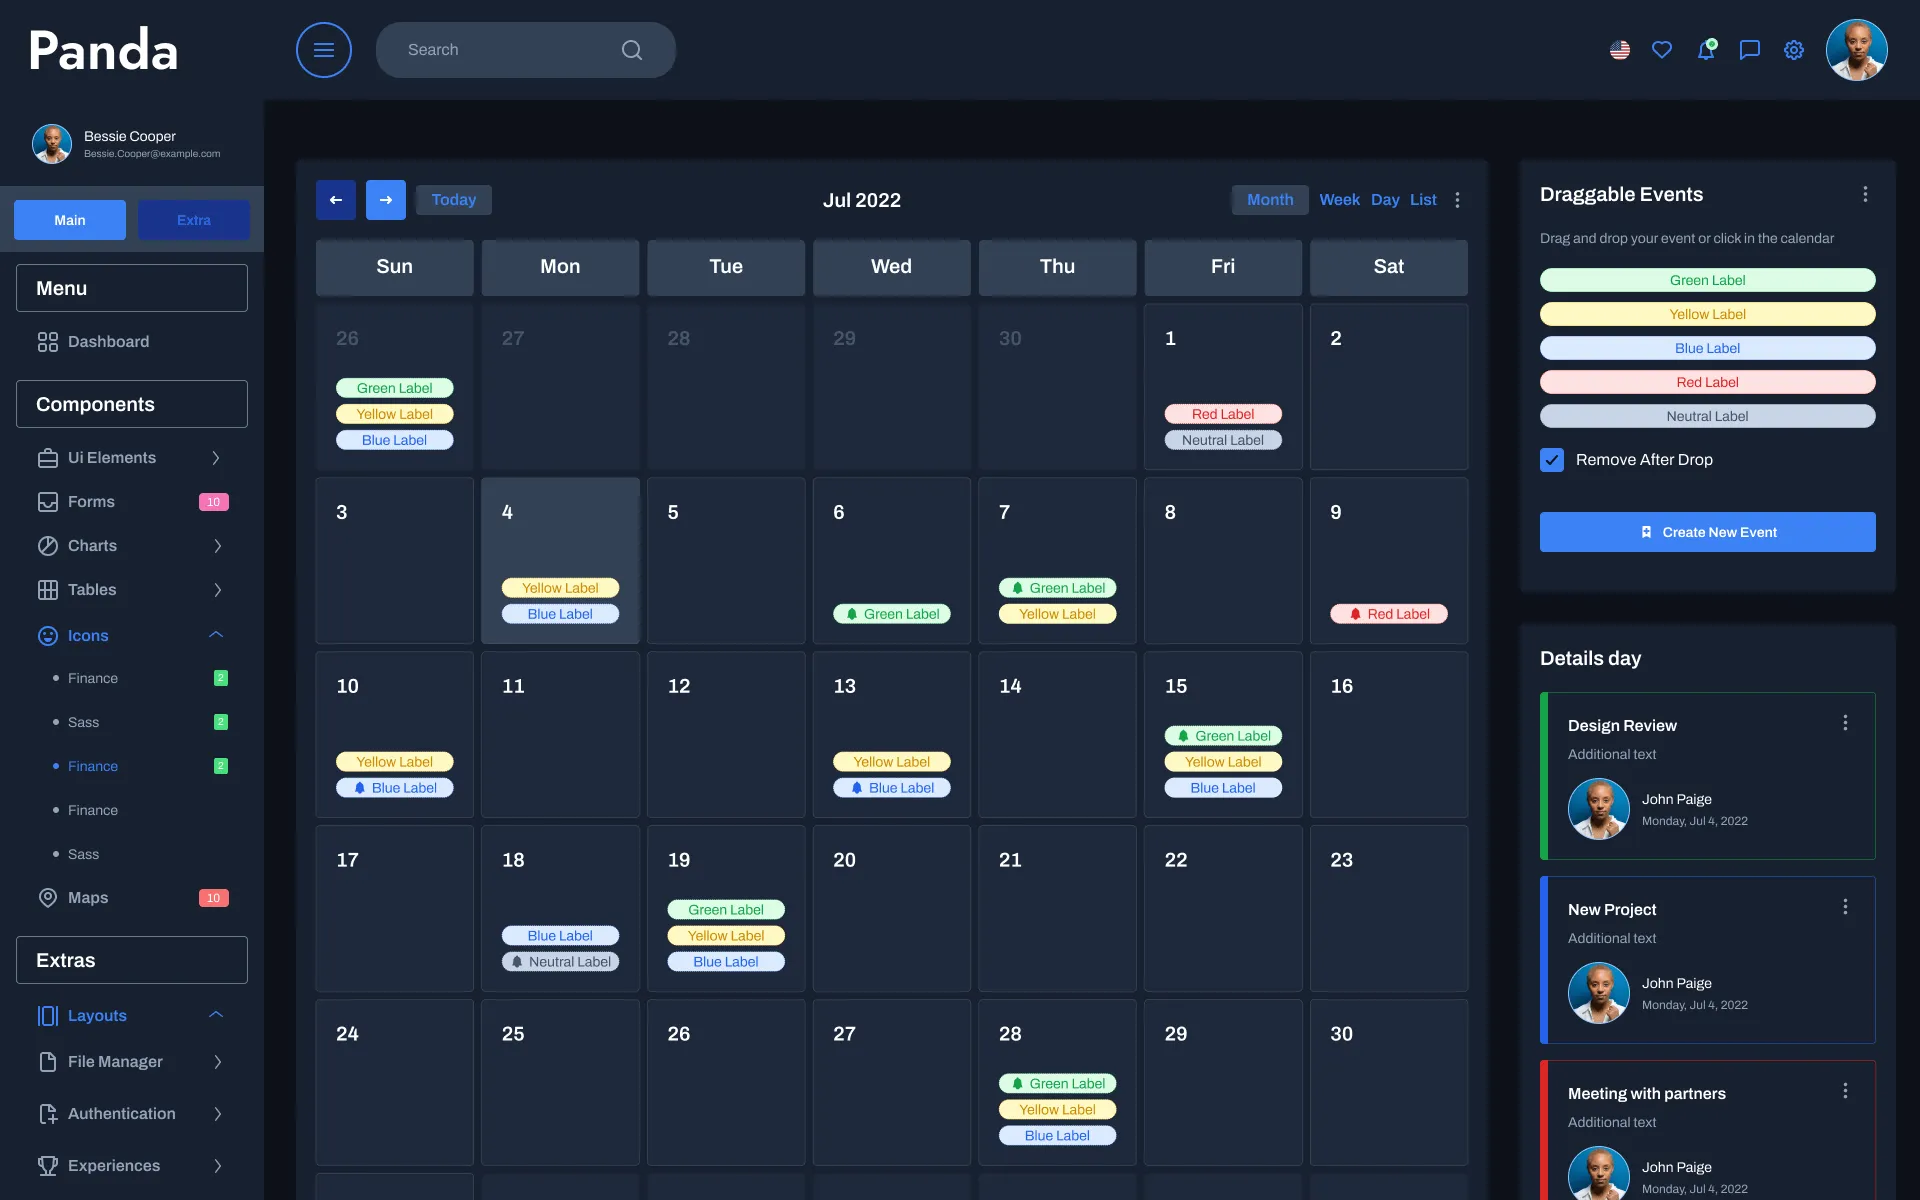Open options menu on Design Review card
1920x1200 pixels.
1845,723
